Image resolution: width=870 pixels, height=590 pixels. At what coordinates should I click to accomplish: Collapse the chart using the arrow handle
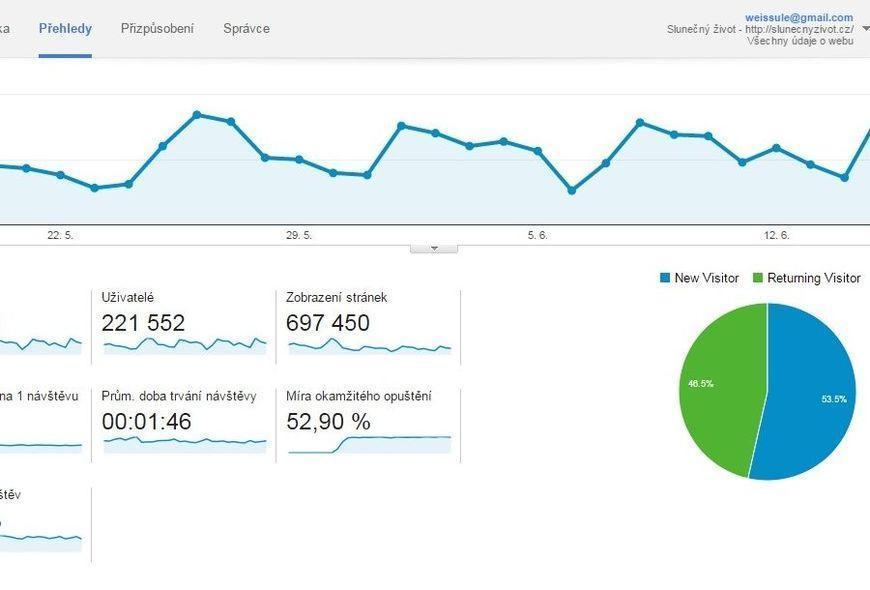pyautogui.click(x=434, y=247)
